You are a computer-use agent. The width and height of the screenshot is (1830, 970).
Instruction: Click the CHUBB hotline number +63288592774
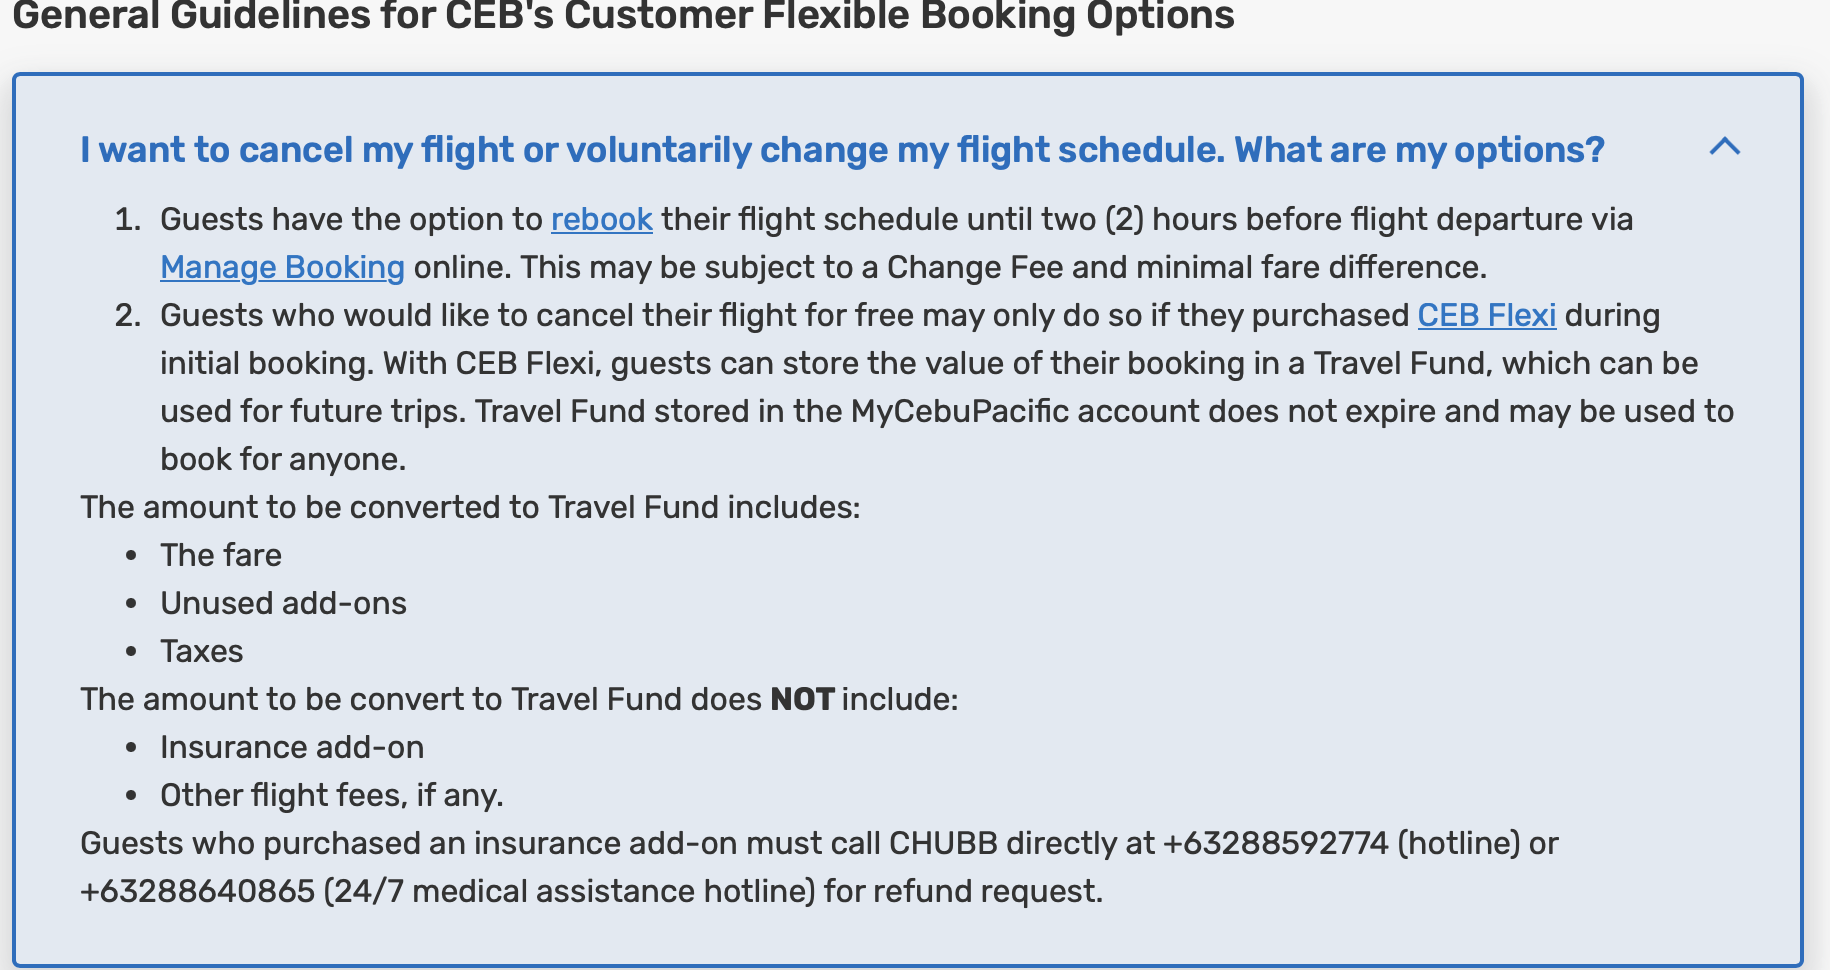pyautogui.click(x=1275, y=843)
